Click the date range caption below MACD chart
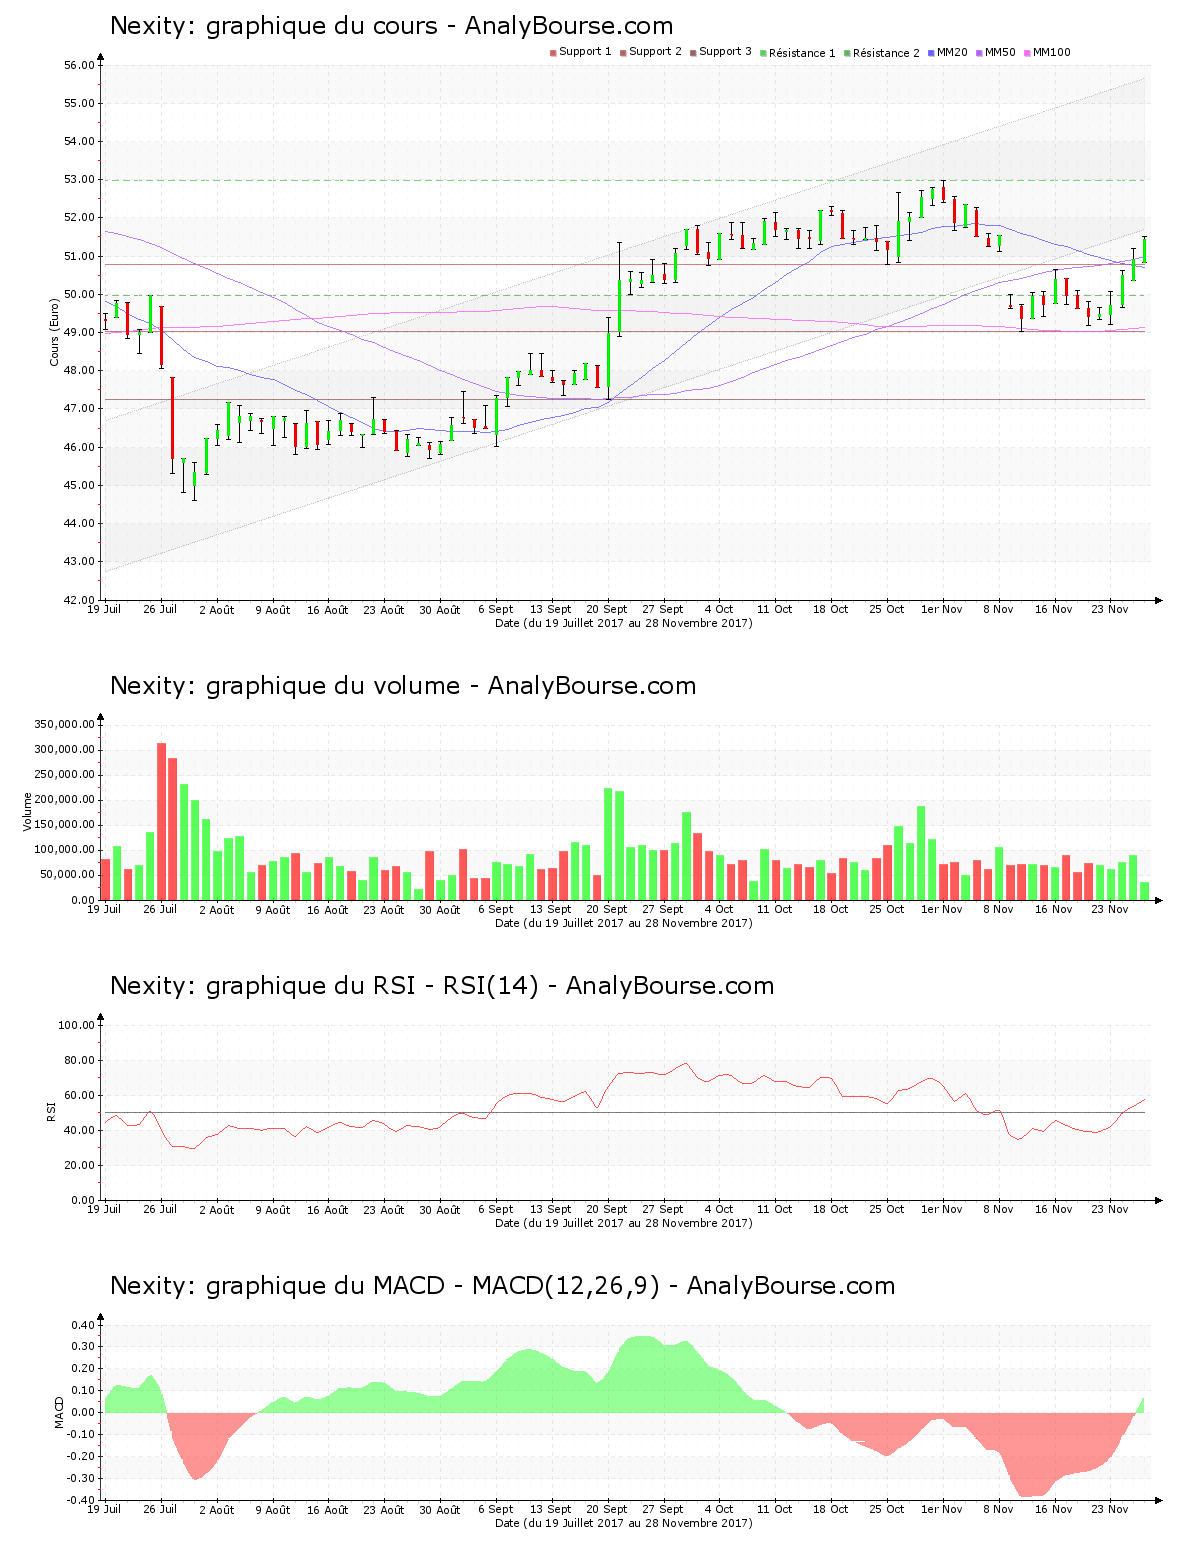Image resolution: width=1200 pixels, height=1550 pixels. (624, 1523)
